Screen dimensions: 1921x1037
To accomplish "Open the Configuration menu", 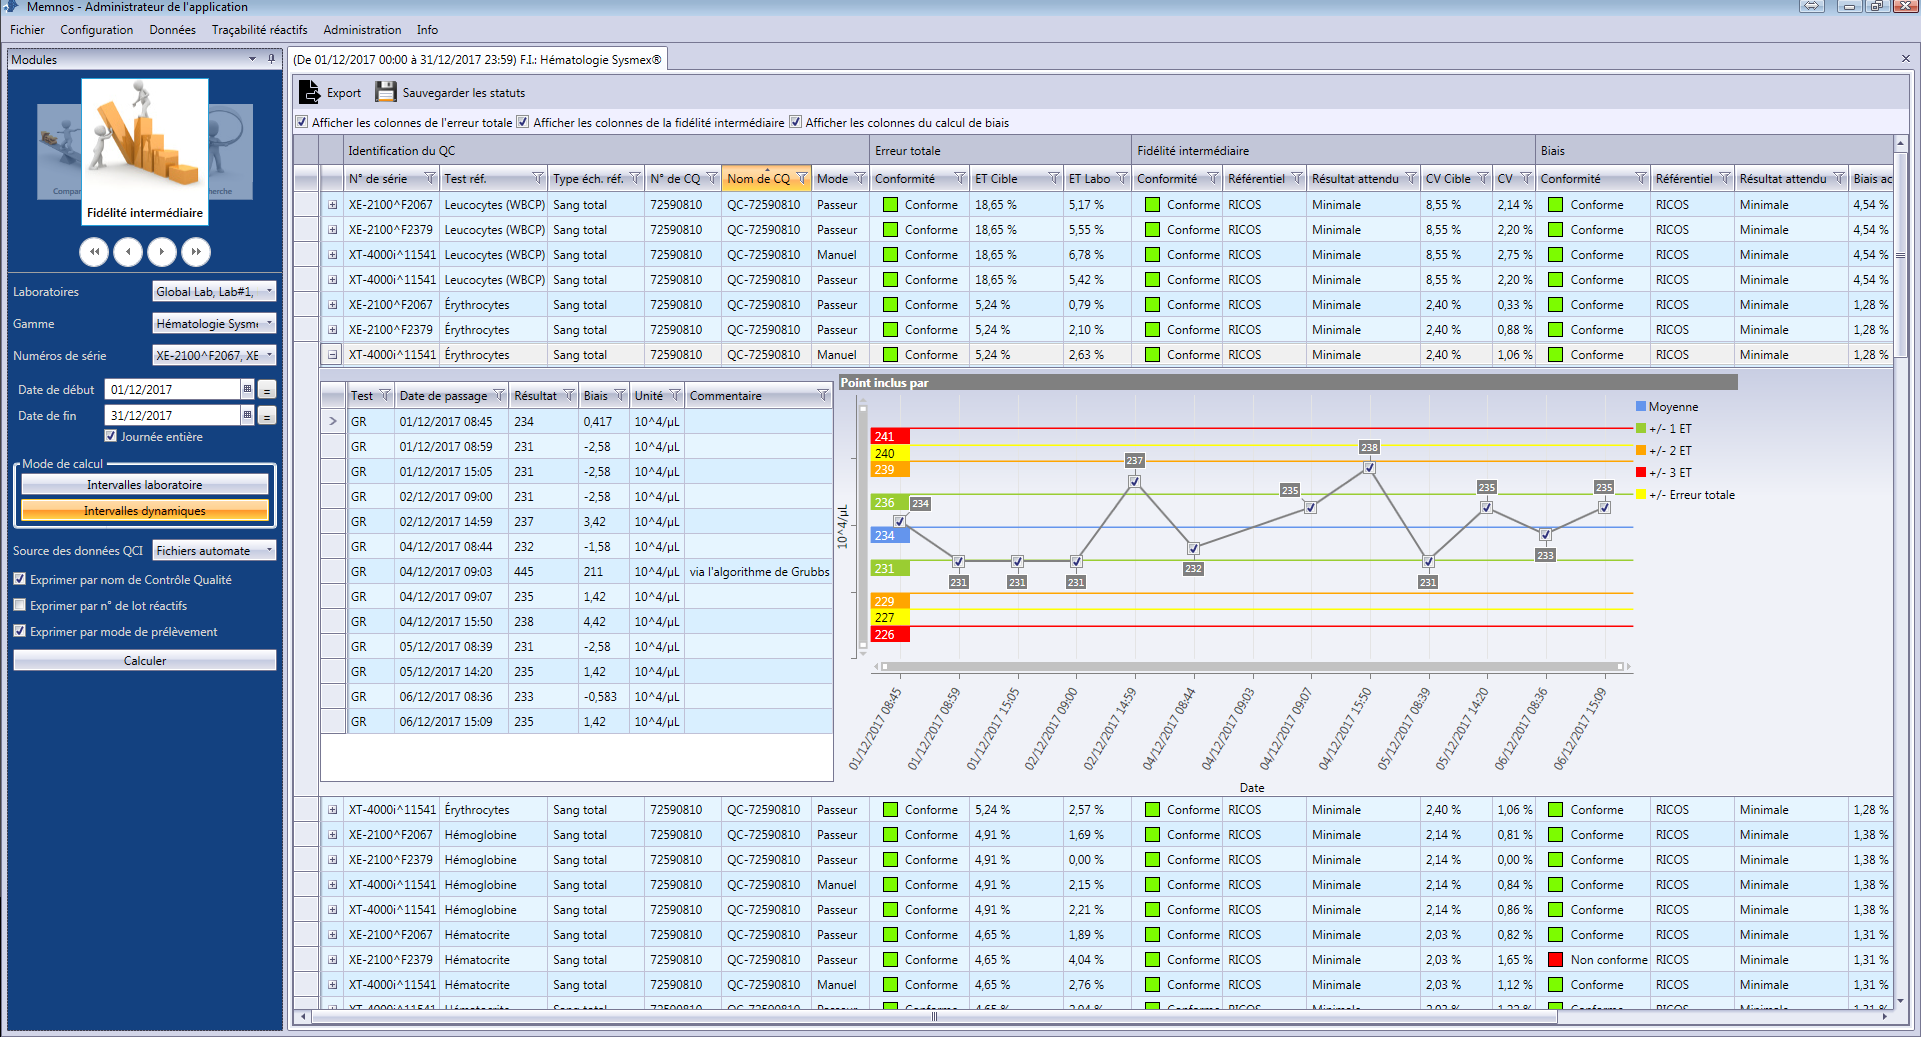I will tap(96, 30).
